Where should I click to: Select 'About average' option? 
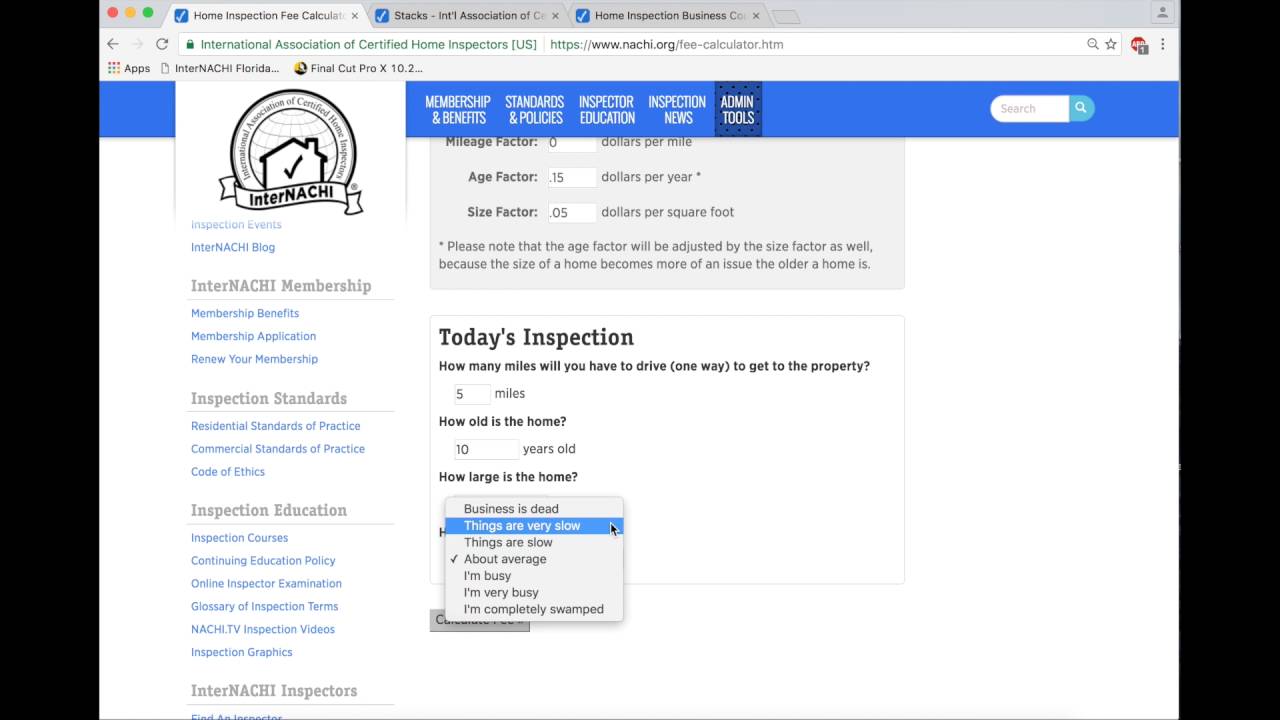tap(534, 559)
